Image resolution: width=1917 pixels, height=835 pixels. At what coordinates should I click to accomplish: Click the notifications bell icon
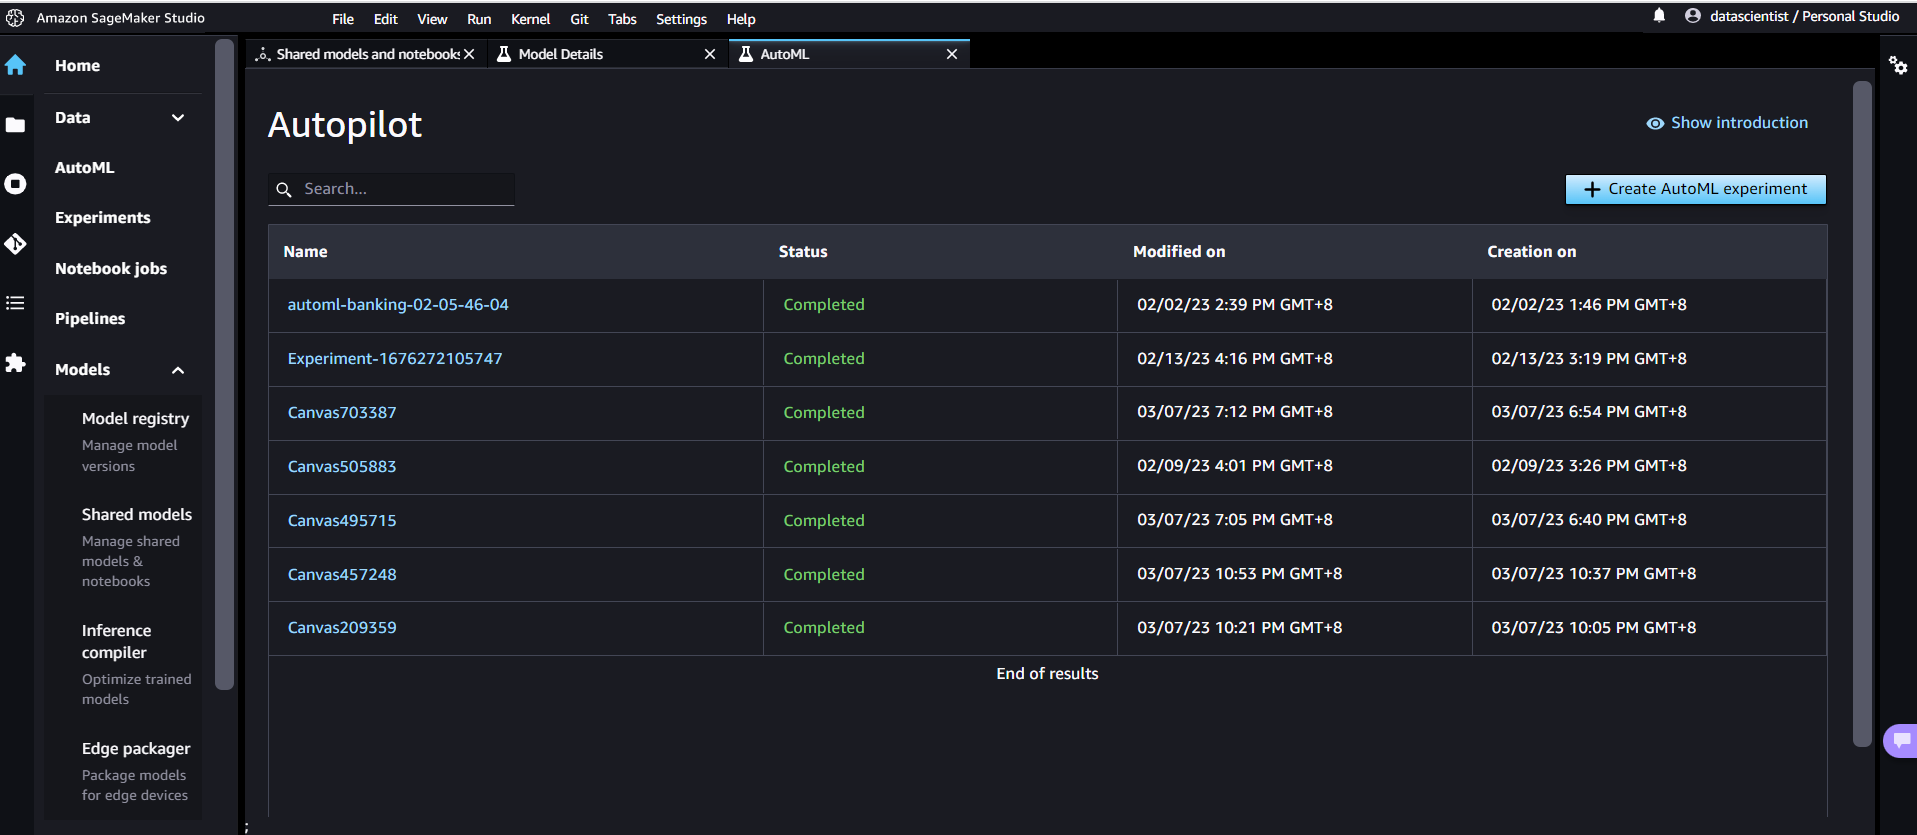(x=1659, y=16)
